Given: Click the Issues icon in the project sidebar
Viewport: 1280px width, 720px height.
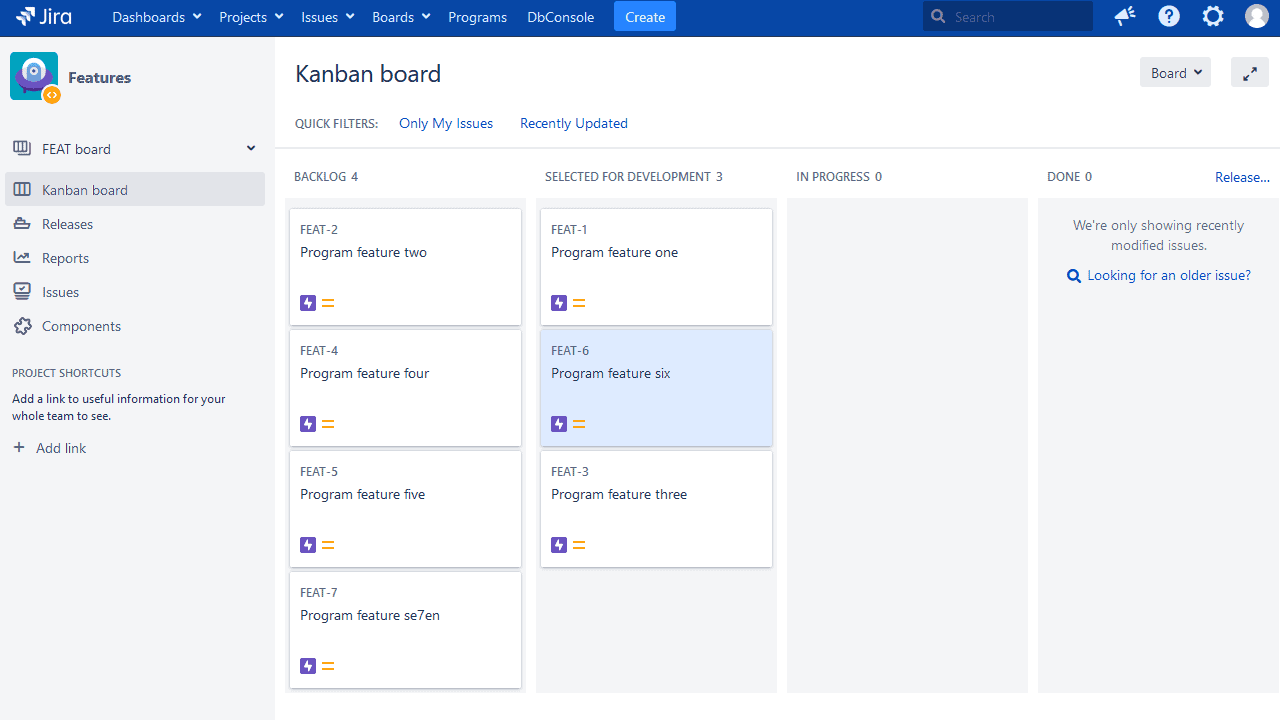Looking at the screenshot, I should tap(21, 291).
